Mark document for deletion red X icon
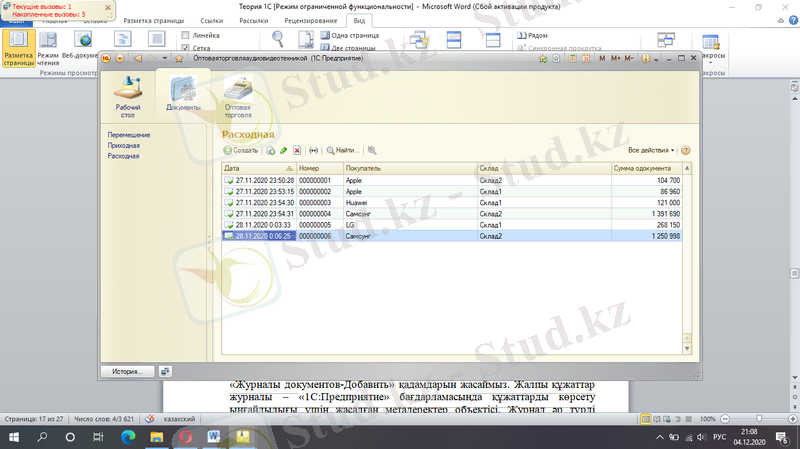The image size is (800, 449). pos(297,151)
